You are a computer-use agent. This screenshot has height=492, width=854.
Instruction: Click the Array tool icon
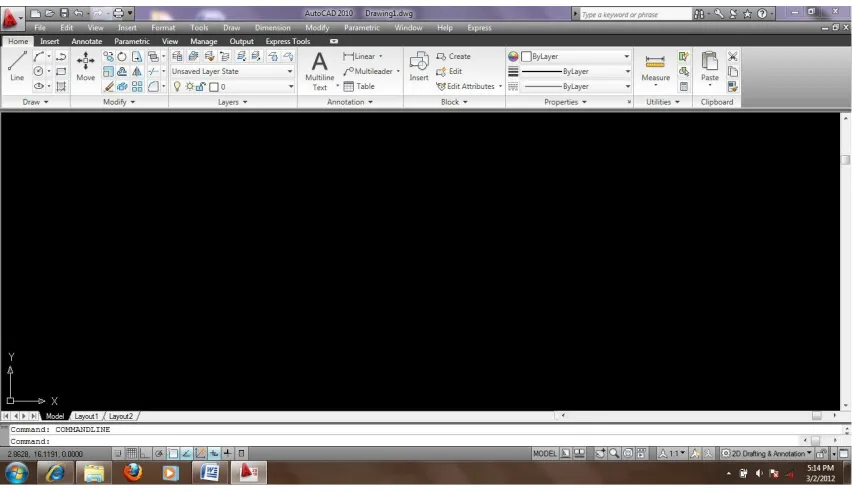pos(137,87)
